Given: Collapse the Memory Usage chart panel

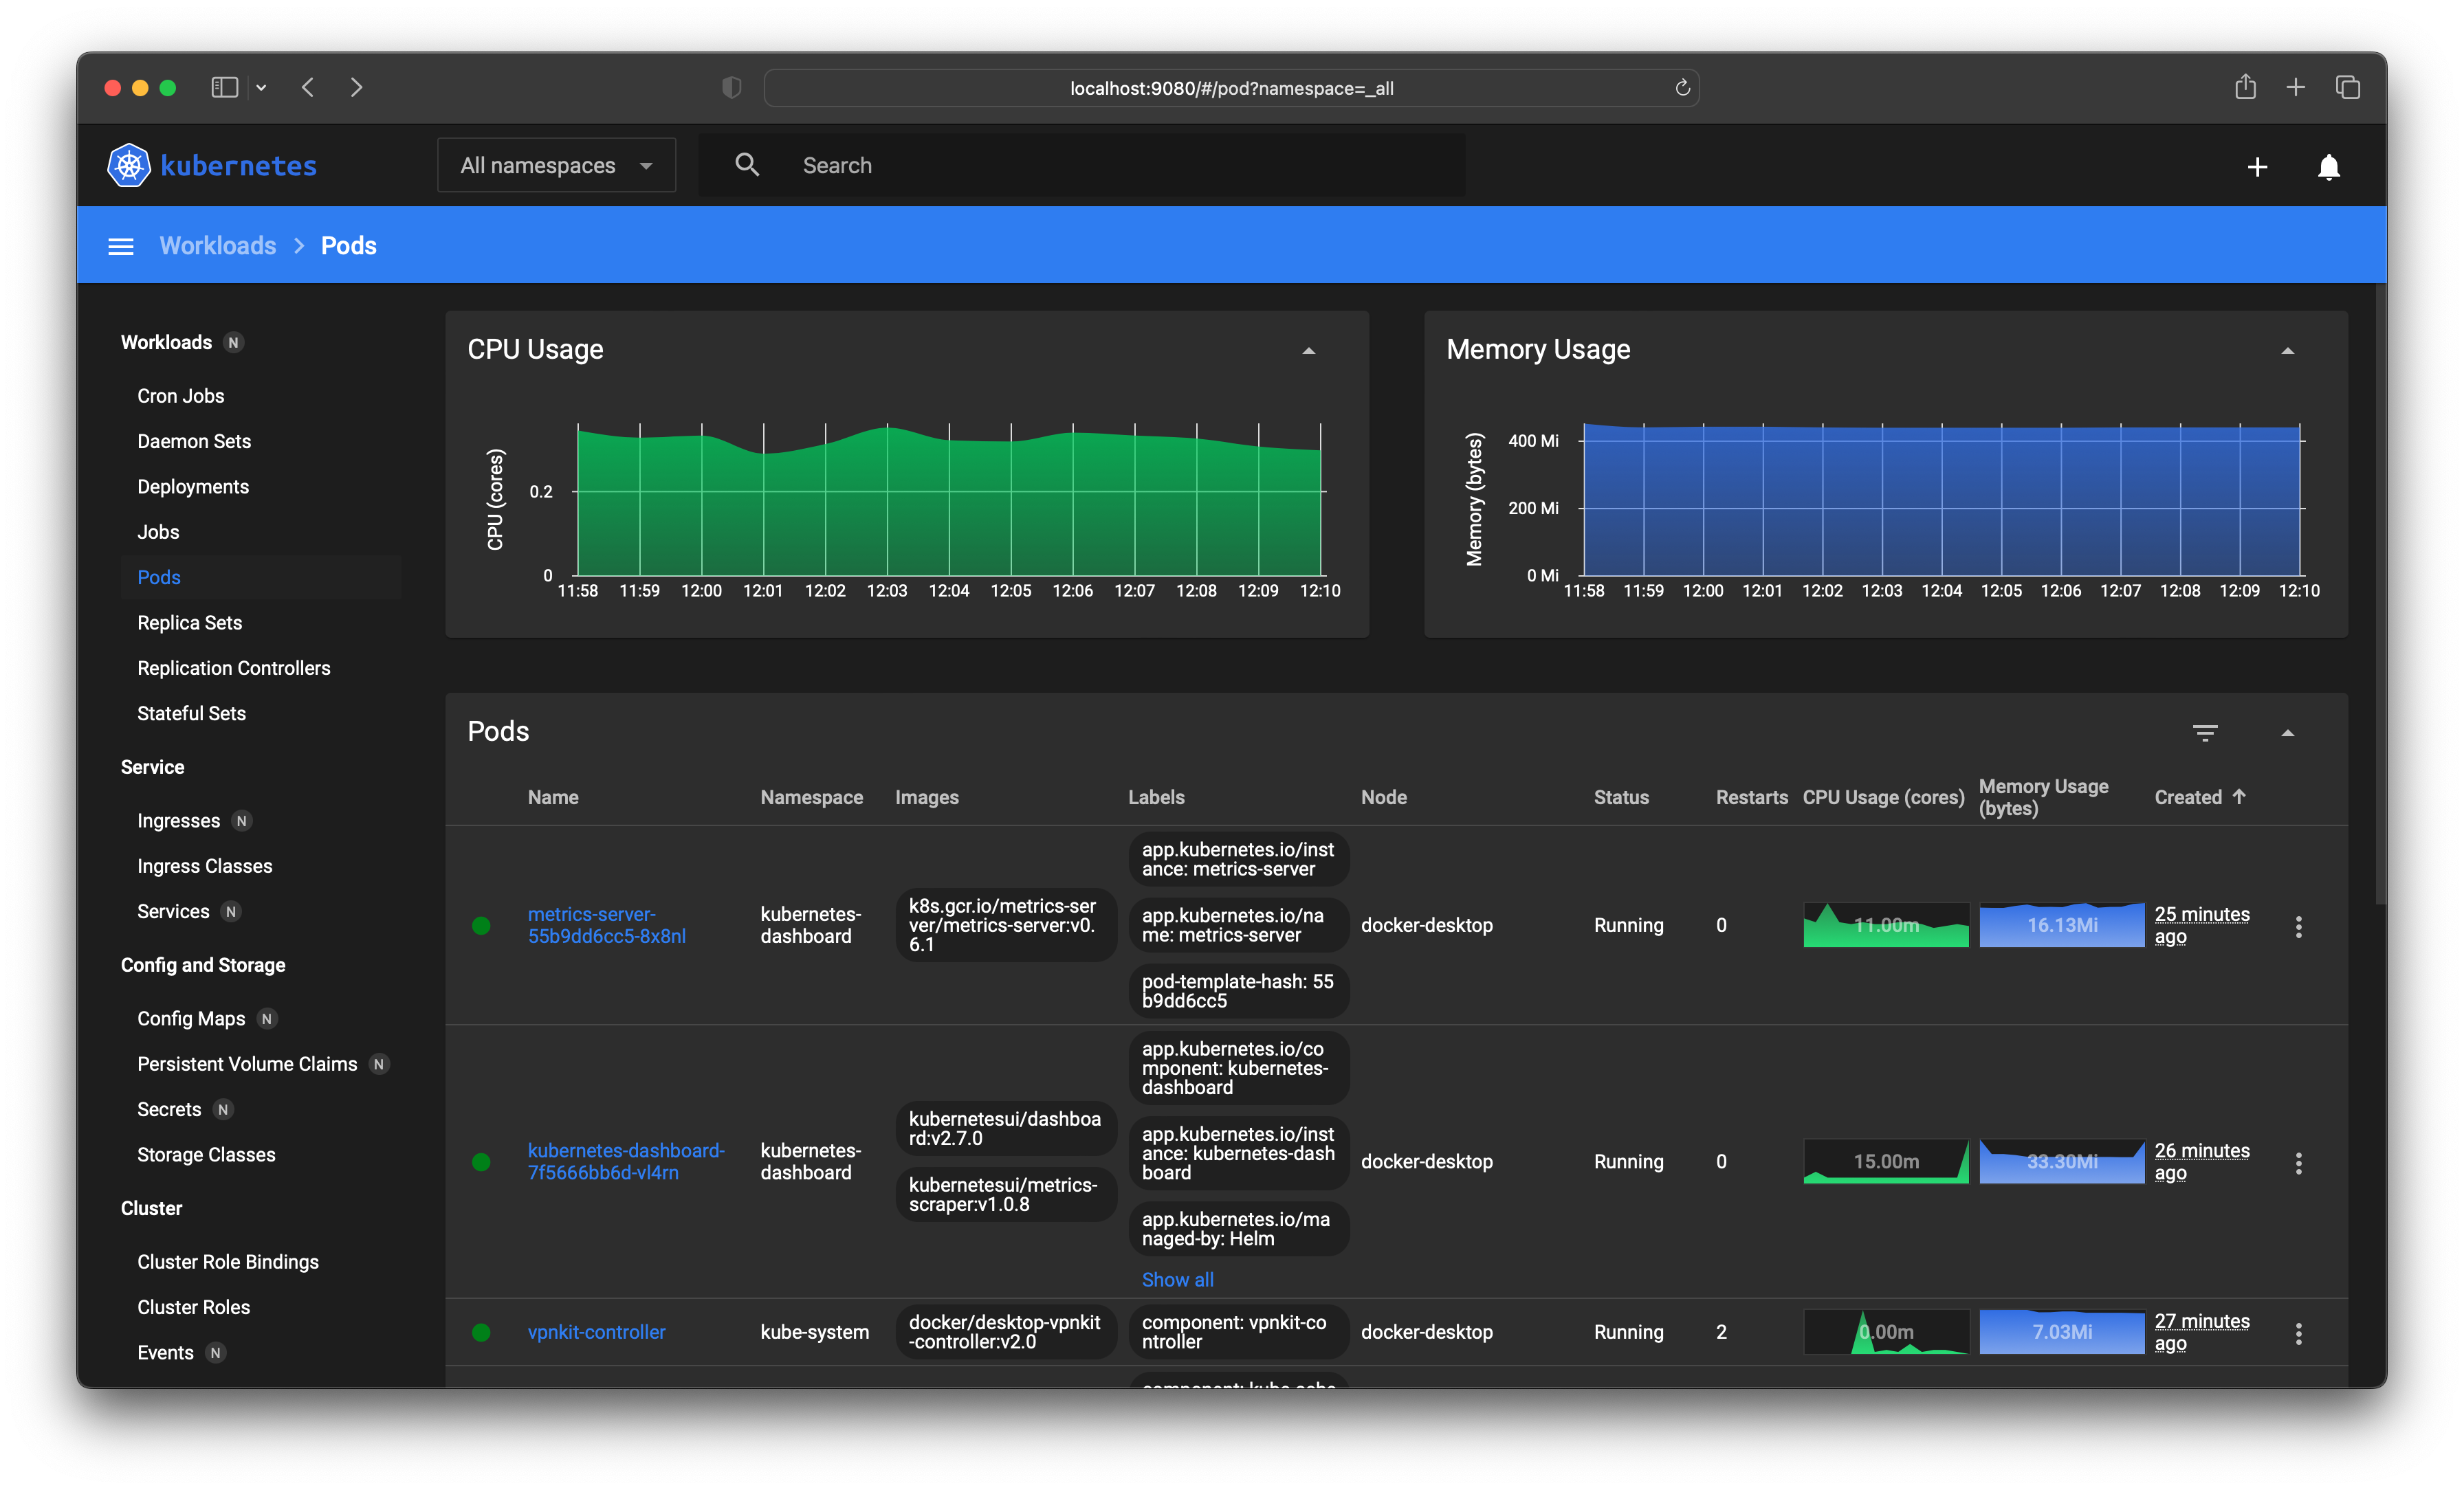Looking at the screenshot, I should coord(2288,348).
